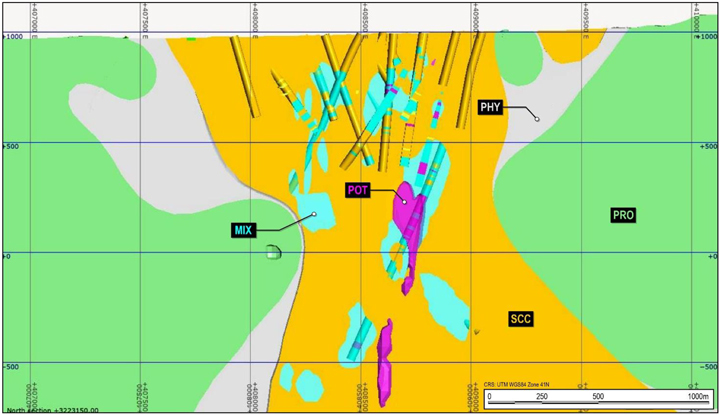Click the scale bar 1000m label
Image resolution: width=720 pixels, height=415 pixels.
[x=698, y=396]
